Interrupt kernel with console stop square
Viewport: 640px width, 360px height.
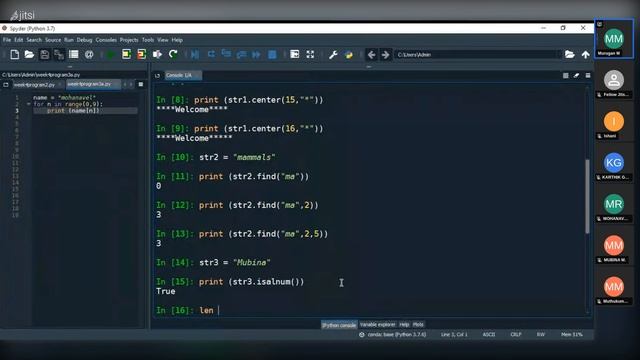[565, 76]
